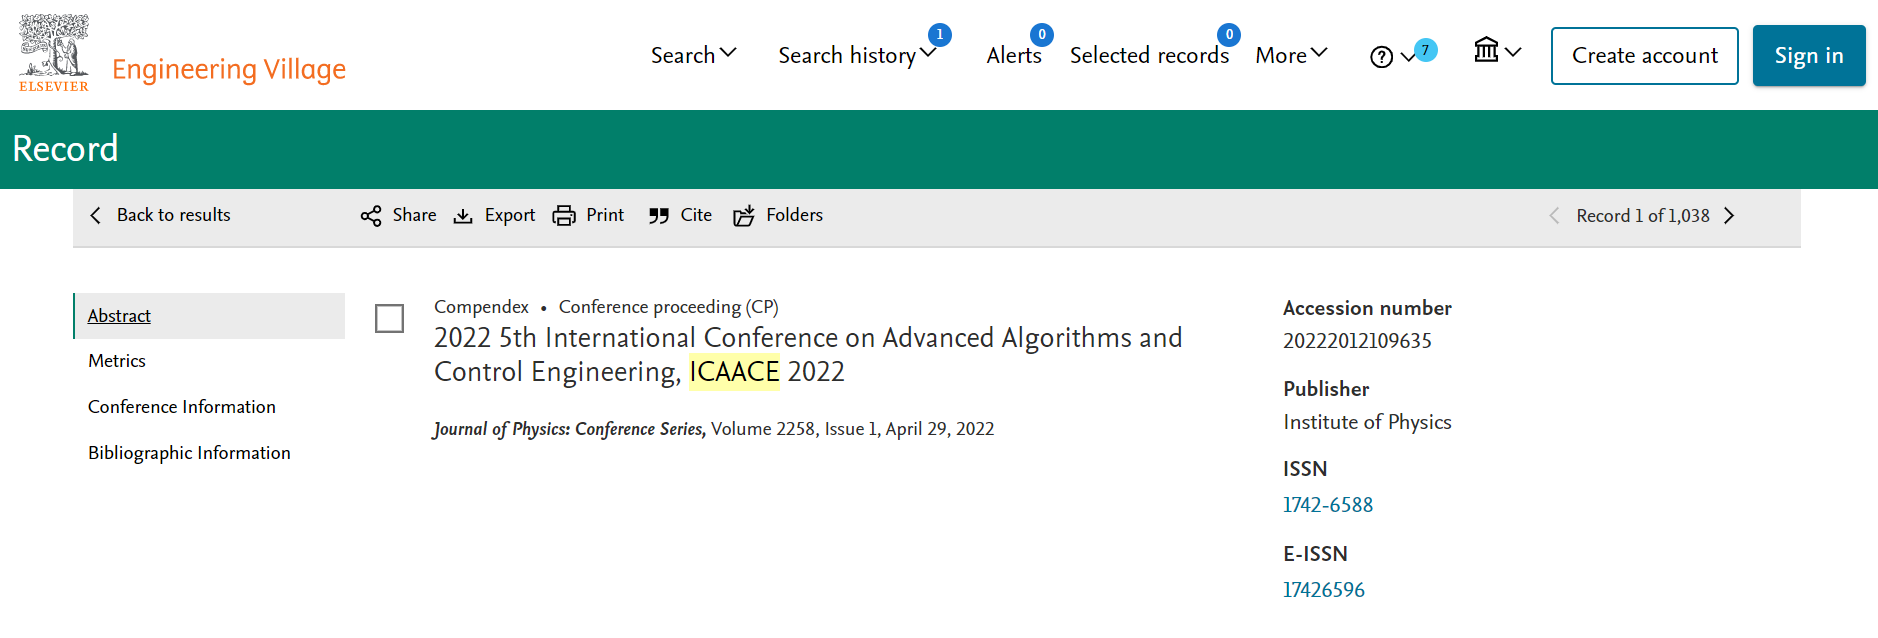Screen dimensions: 1878x638
Task: Click the Share toolbar label
Action: point(415,215)
